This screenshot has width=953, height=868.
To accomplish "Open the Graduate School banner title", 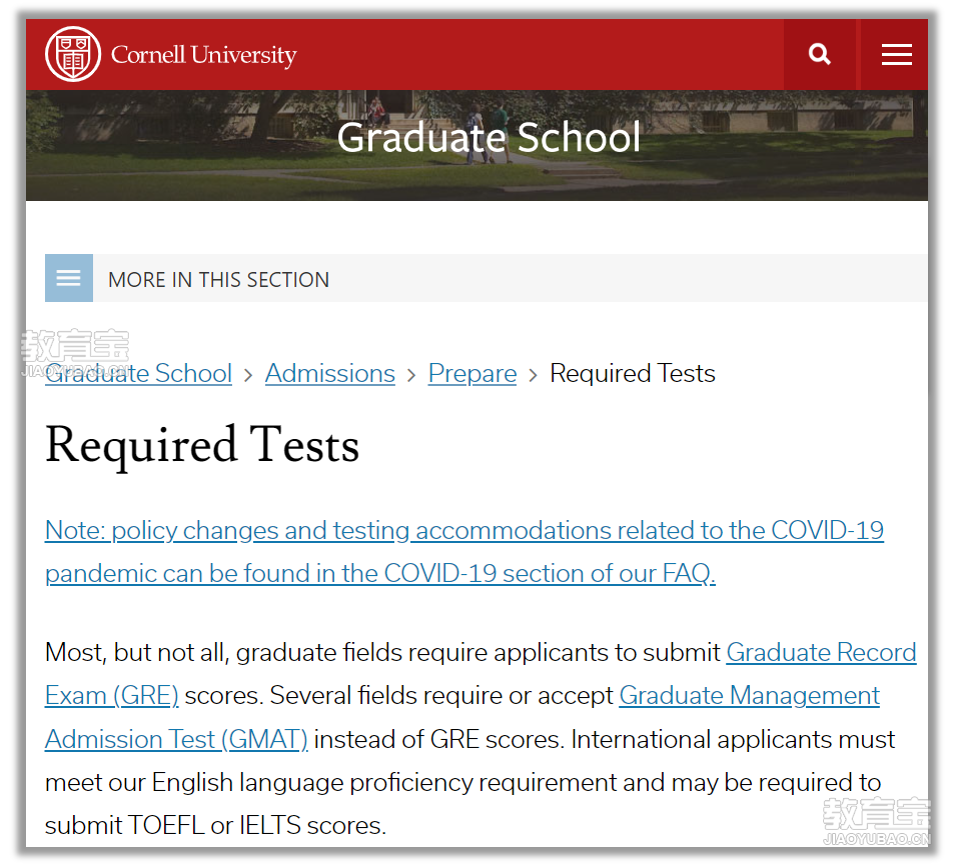I will [489, 137].
